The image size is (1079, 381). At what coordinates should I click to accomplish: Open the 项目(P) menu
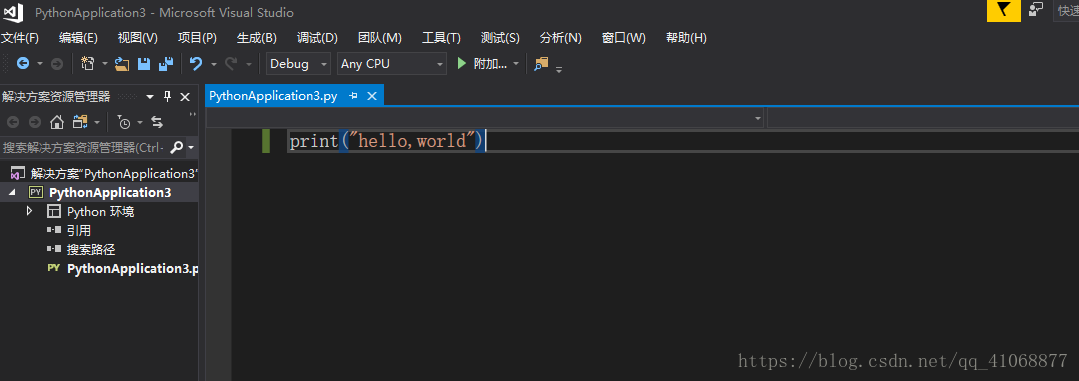pyautogui.click(x=197, y=38)
